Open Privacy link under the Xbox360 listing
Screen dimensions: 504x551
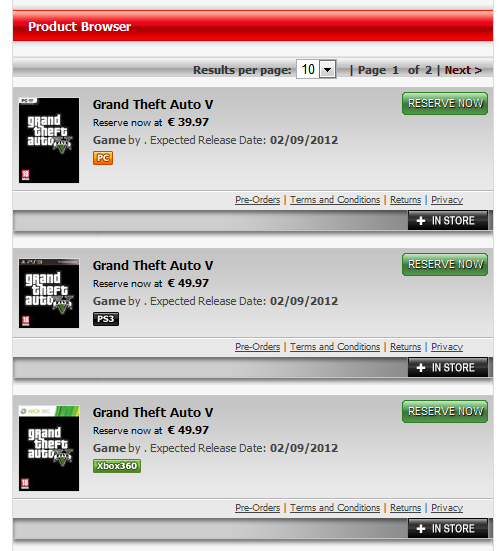click(447, 507)
